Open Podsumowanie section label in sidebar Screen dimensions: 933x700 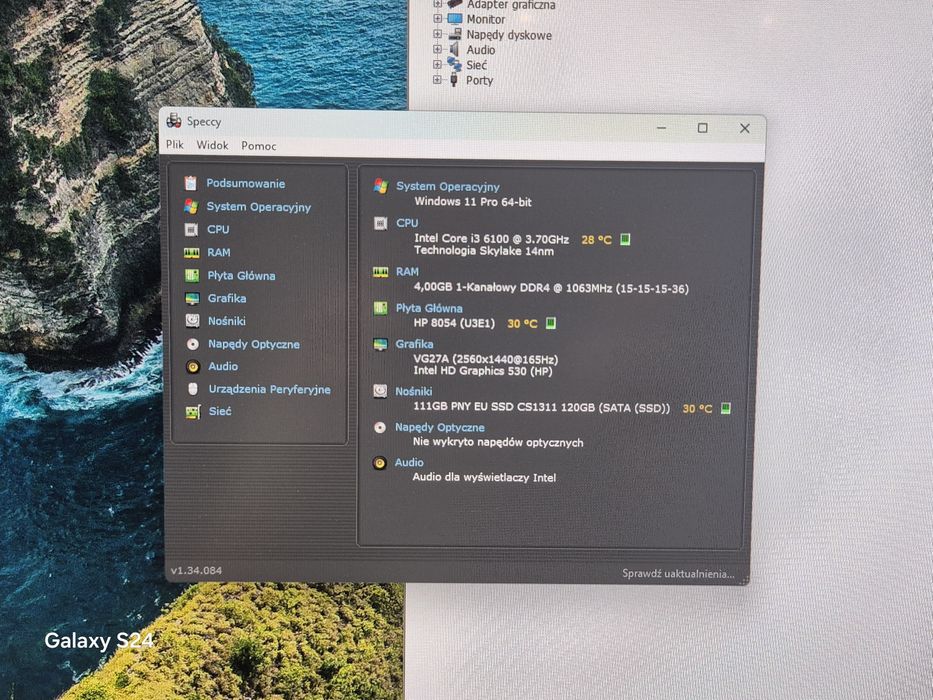pos(246,183)
